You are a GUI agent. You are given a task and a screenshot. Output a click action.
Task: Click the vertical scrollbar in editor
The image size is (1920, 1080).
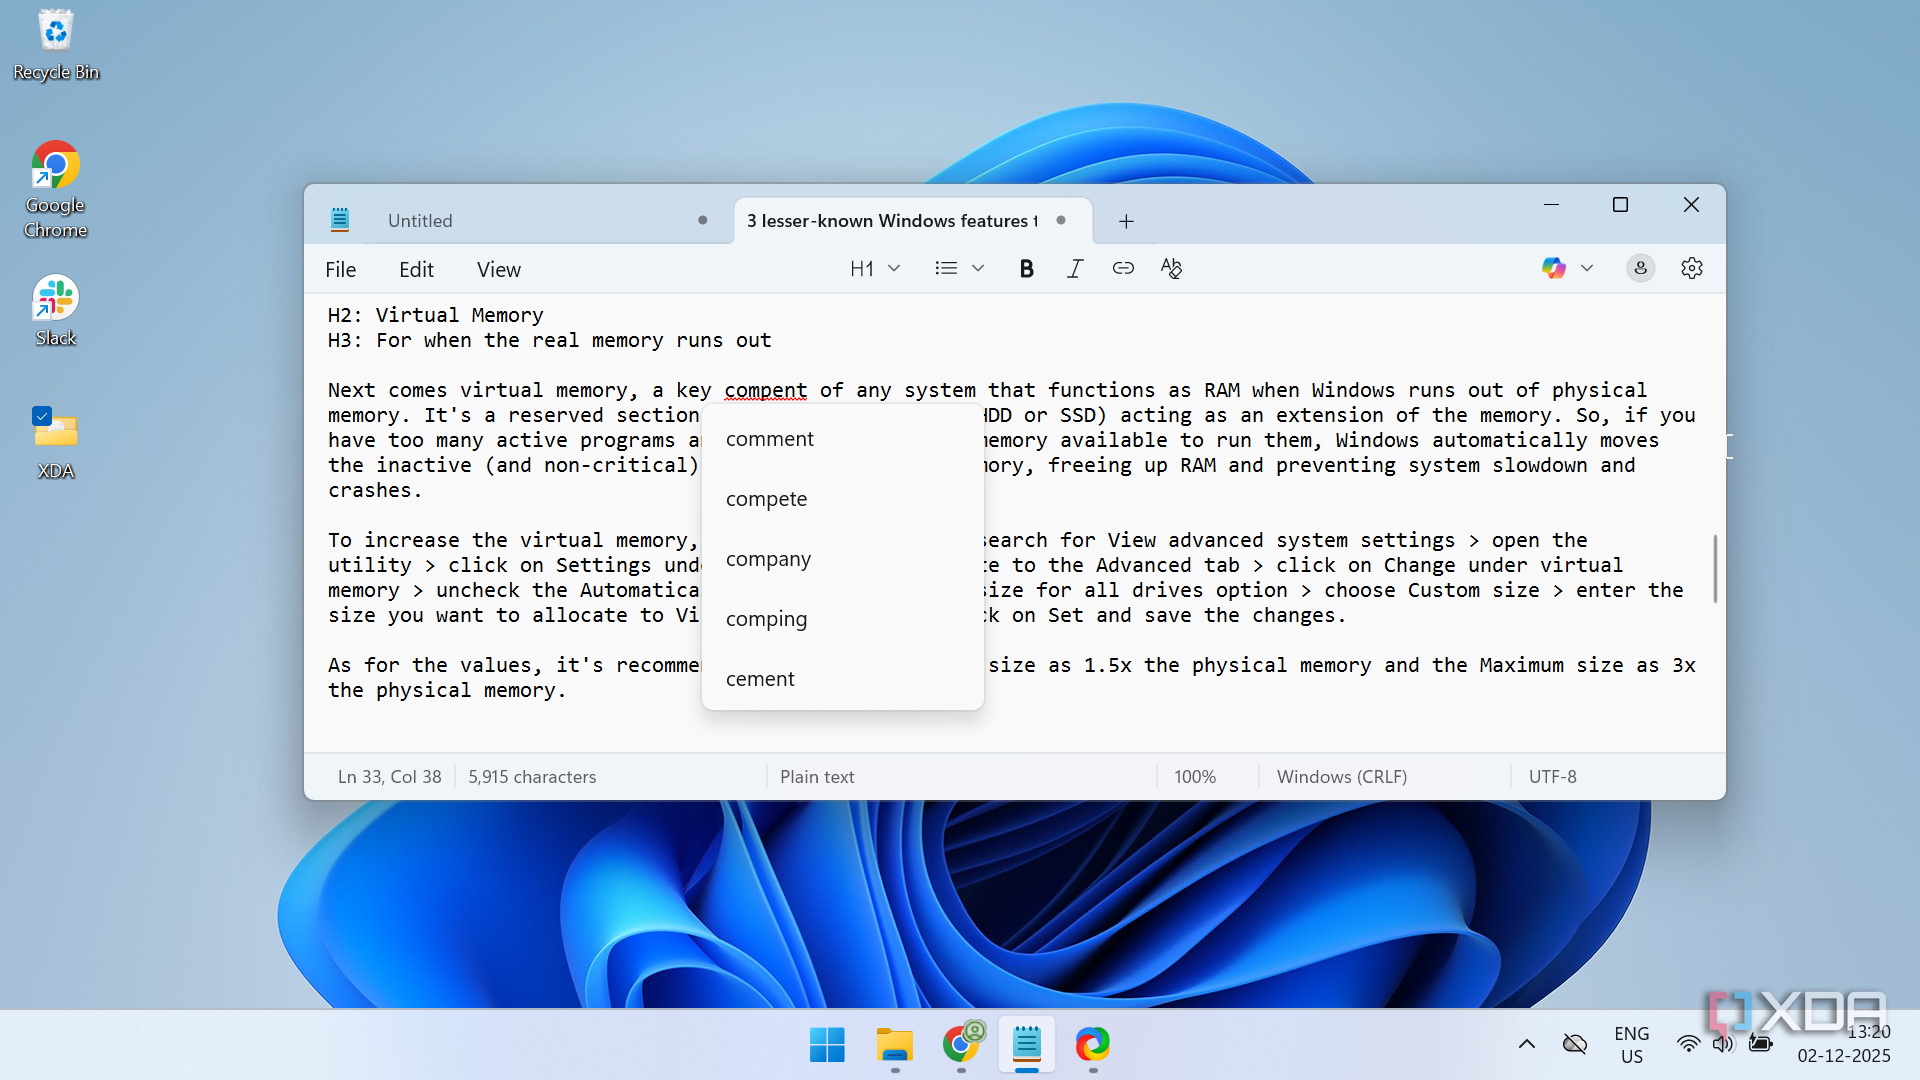click(x=1715, y=568)
